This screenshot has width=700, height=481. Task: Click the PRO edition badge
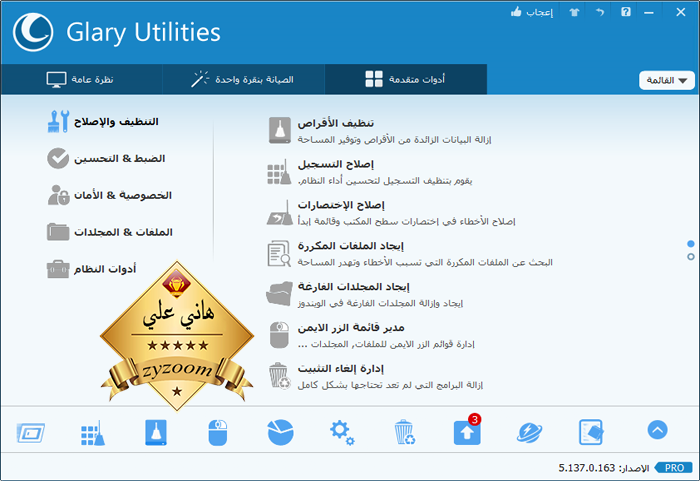pos(673,468)
